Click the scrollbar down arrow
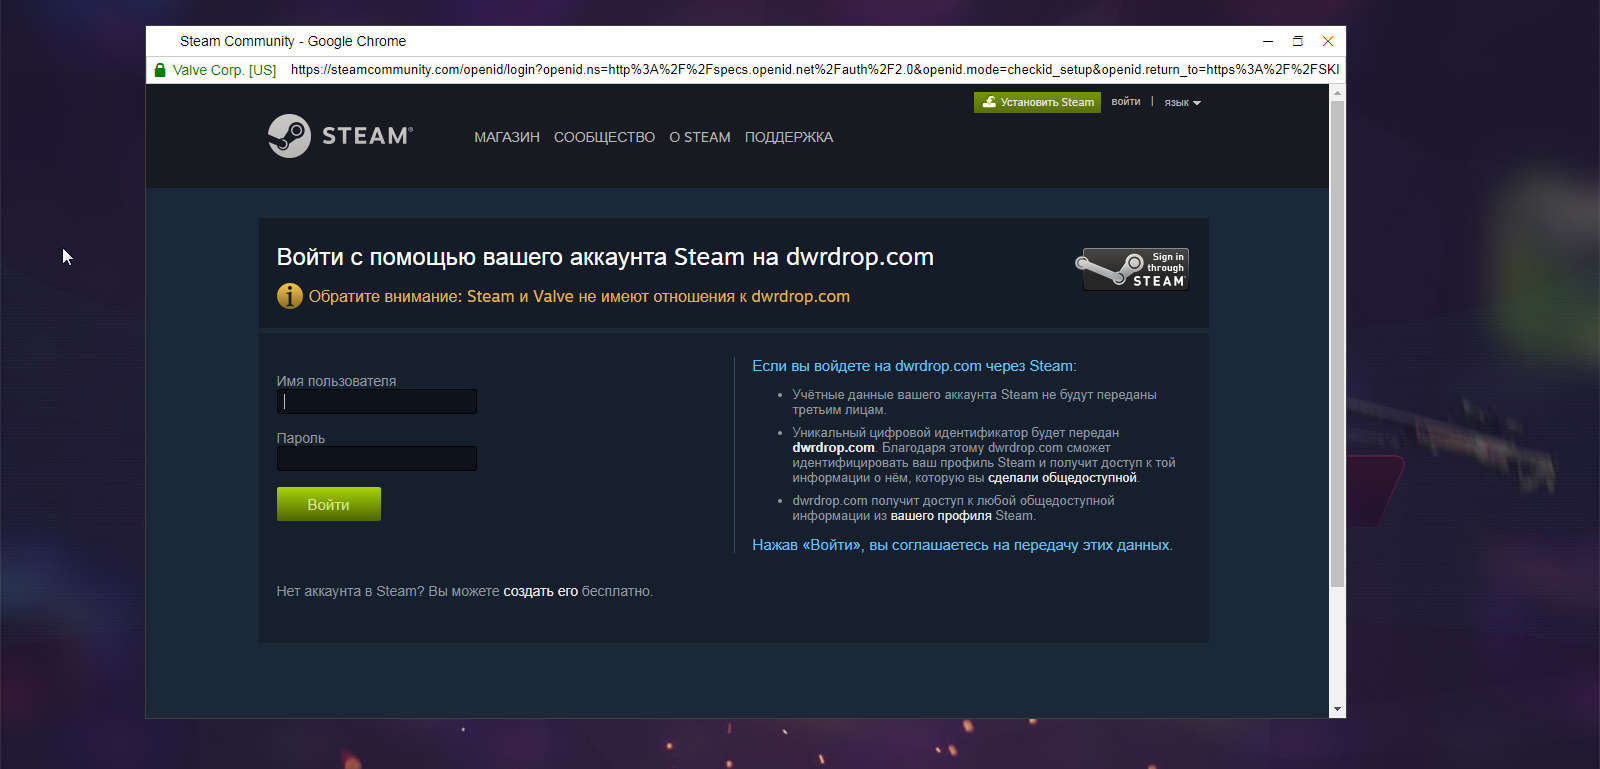The image size is (1600, 769). click(x=1337, y=709)
